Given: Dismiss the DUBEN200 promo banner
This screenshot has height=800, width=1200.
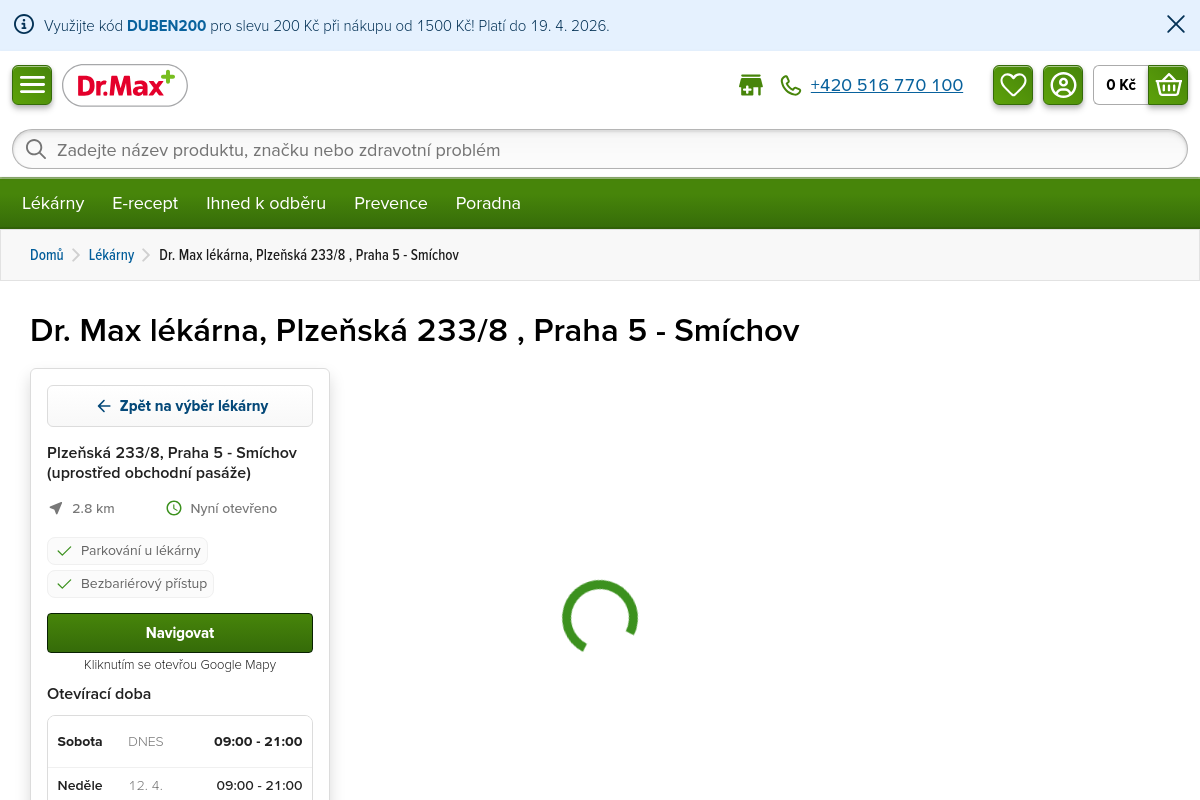Looking at the screenshot, I should [1176, 25].
